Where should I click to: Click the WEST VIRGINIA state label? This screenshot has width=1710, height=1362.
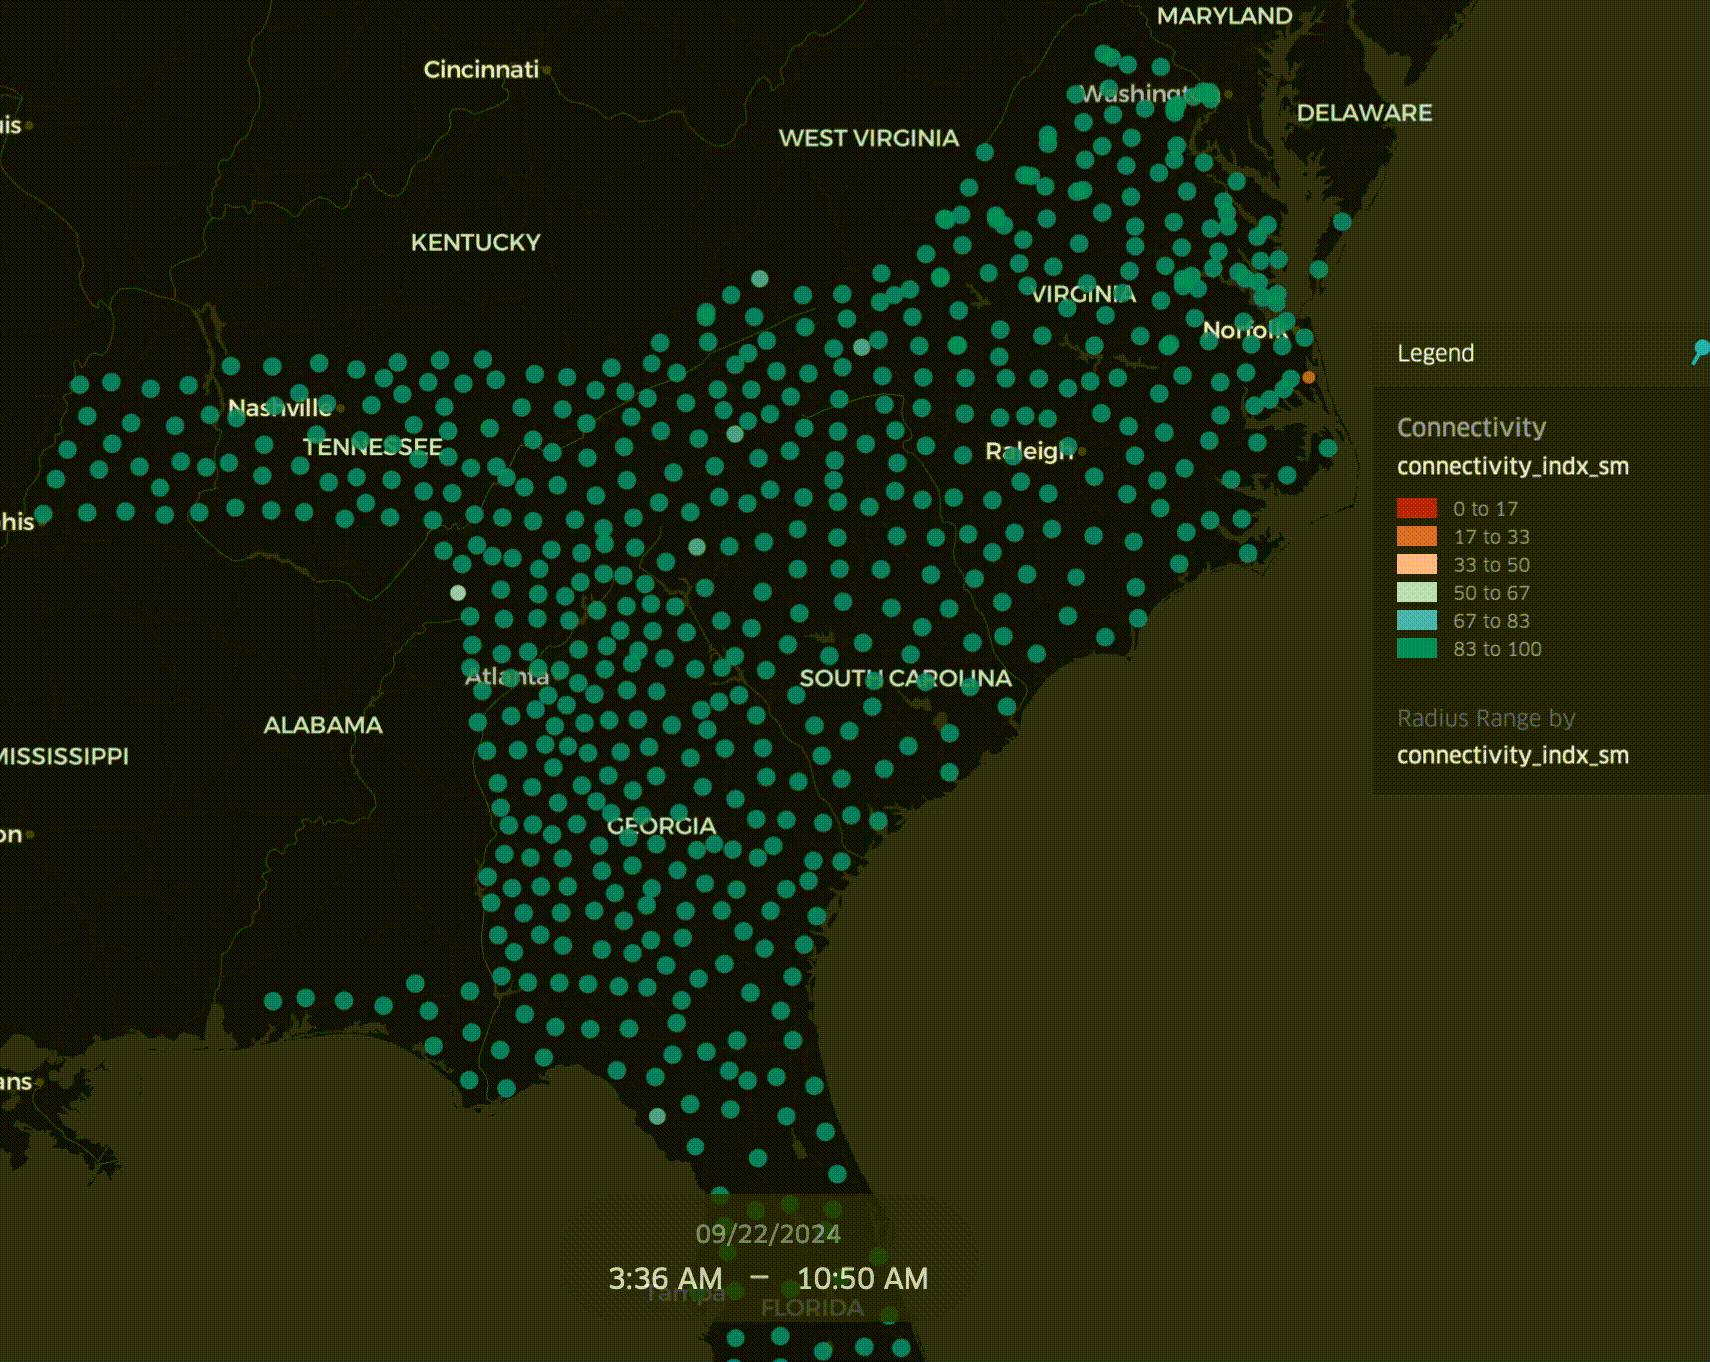tap(868, 138)
